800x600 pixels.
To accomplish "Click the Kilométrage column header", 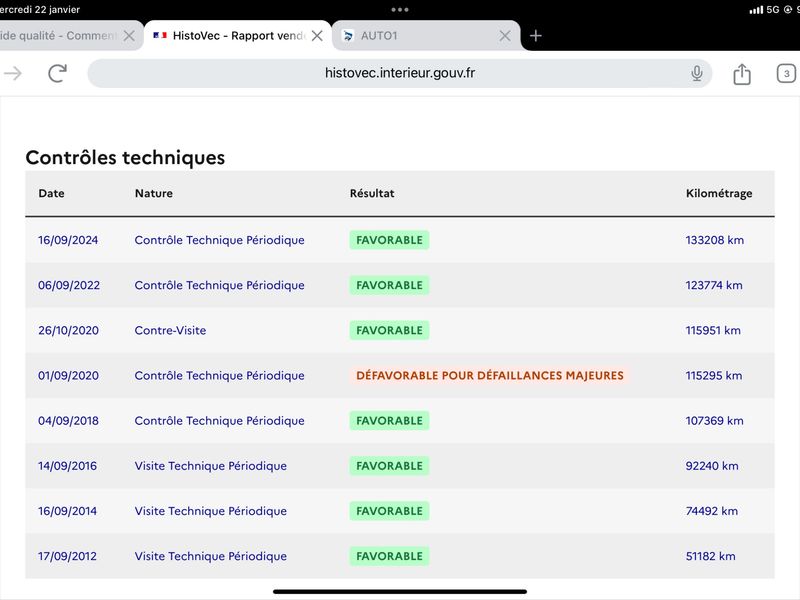I will coord(719,193).
